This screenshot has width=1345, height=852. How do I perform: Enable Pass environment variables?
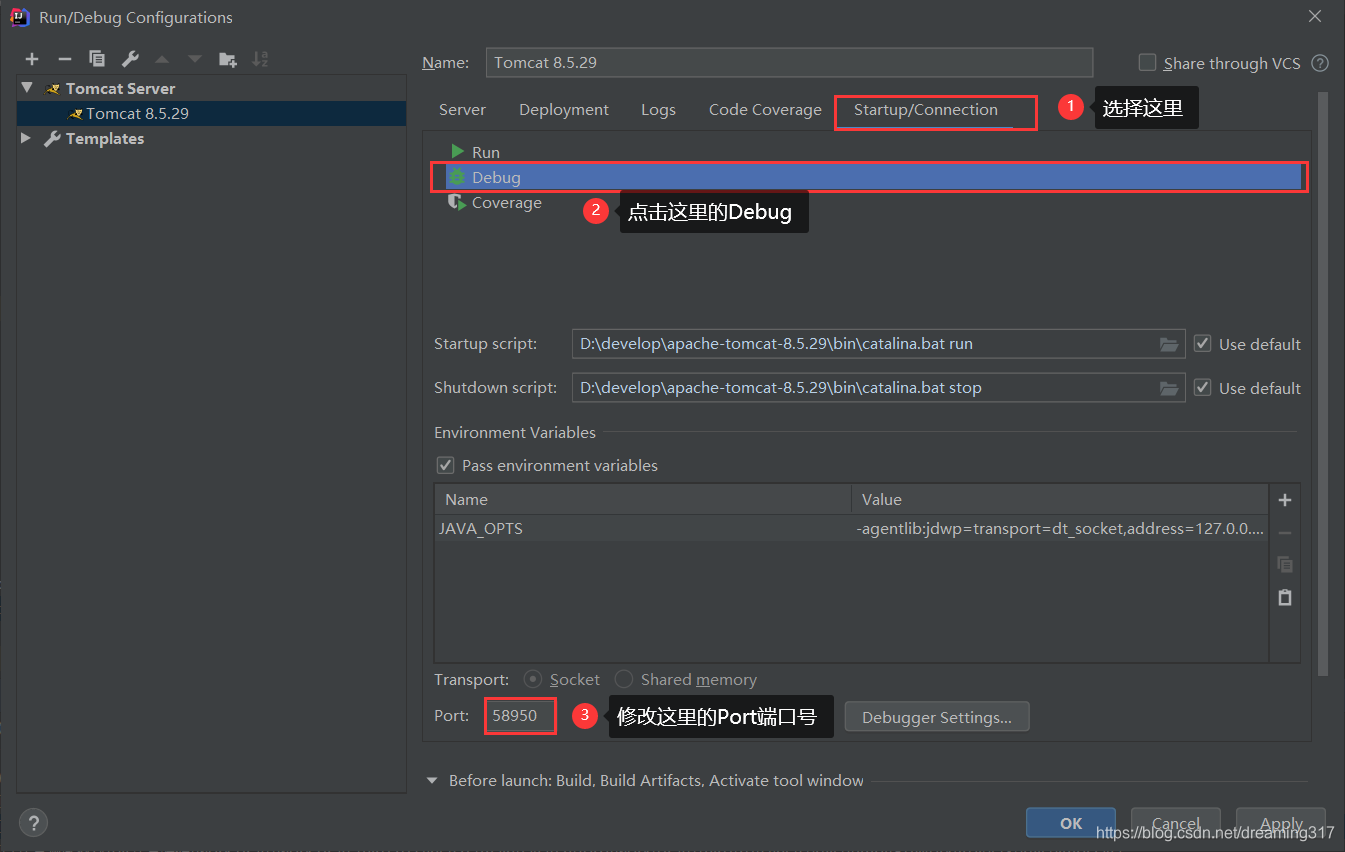click(x=444, y=465)
